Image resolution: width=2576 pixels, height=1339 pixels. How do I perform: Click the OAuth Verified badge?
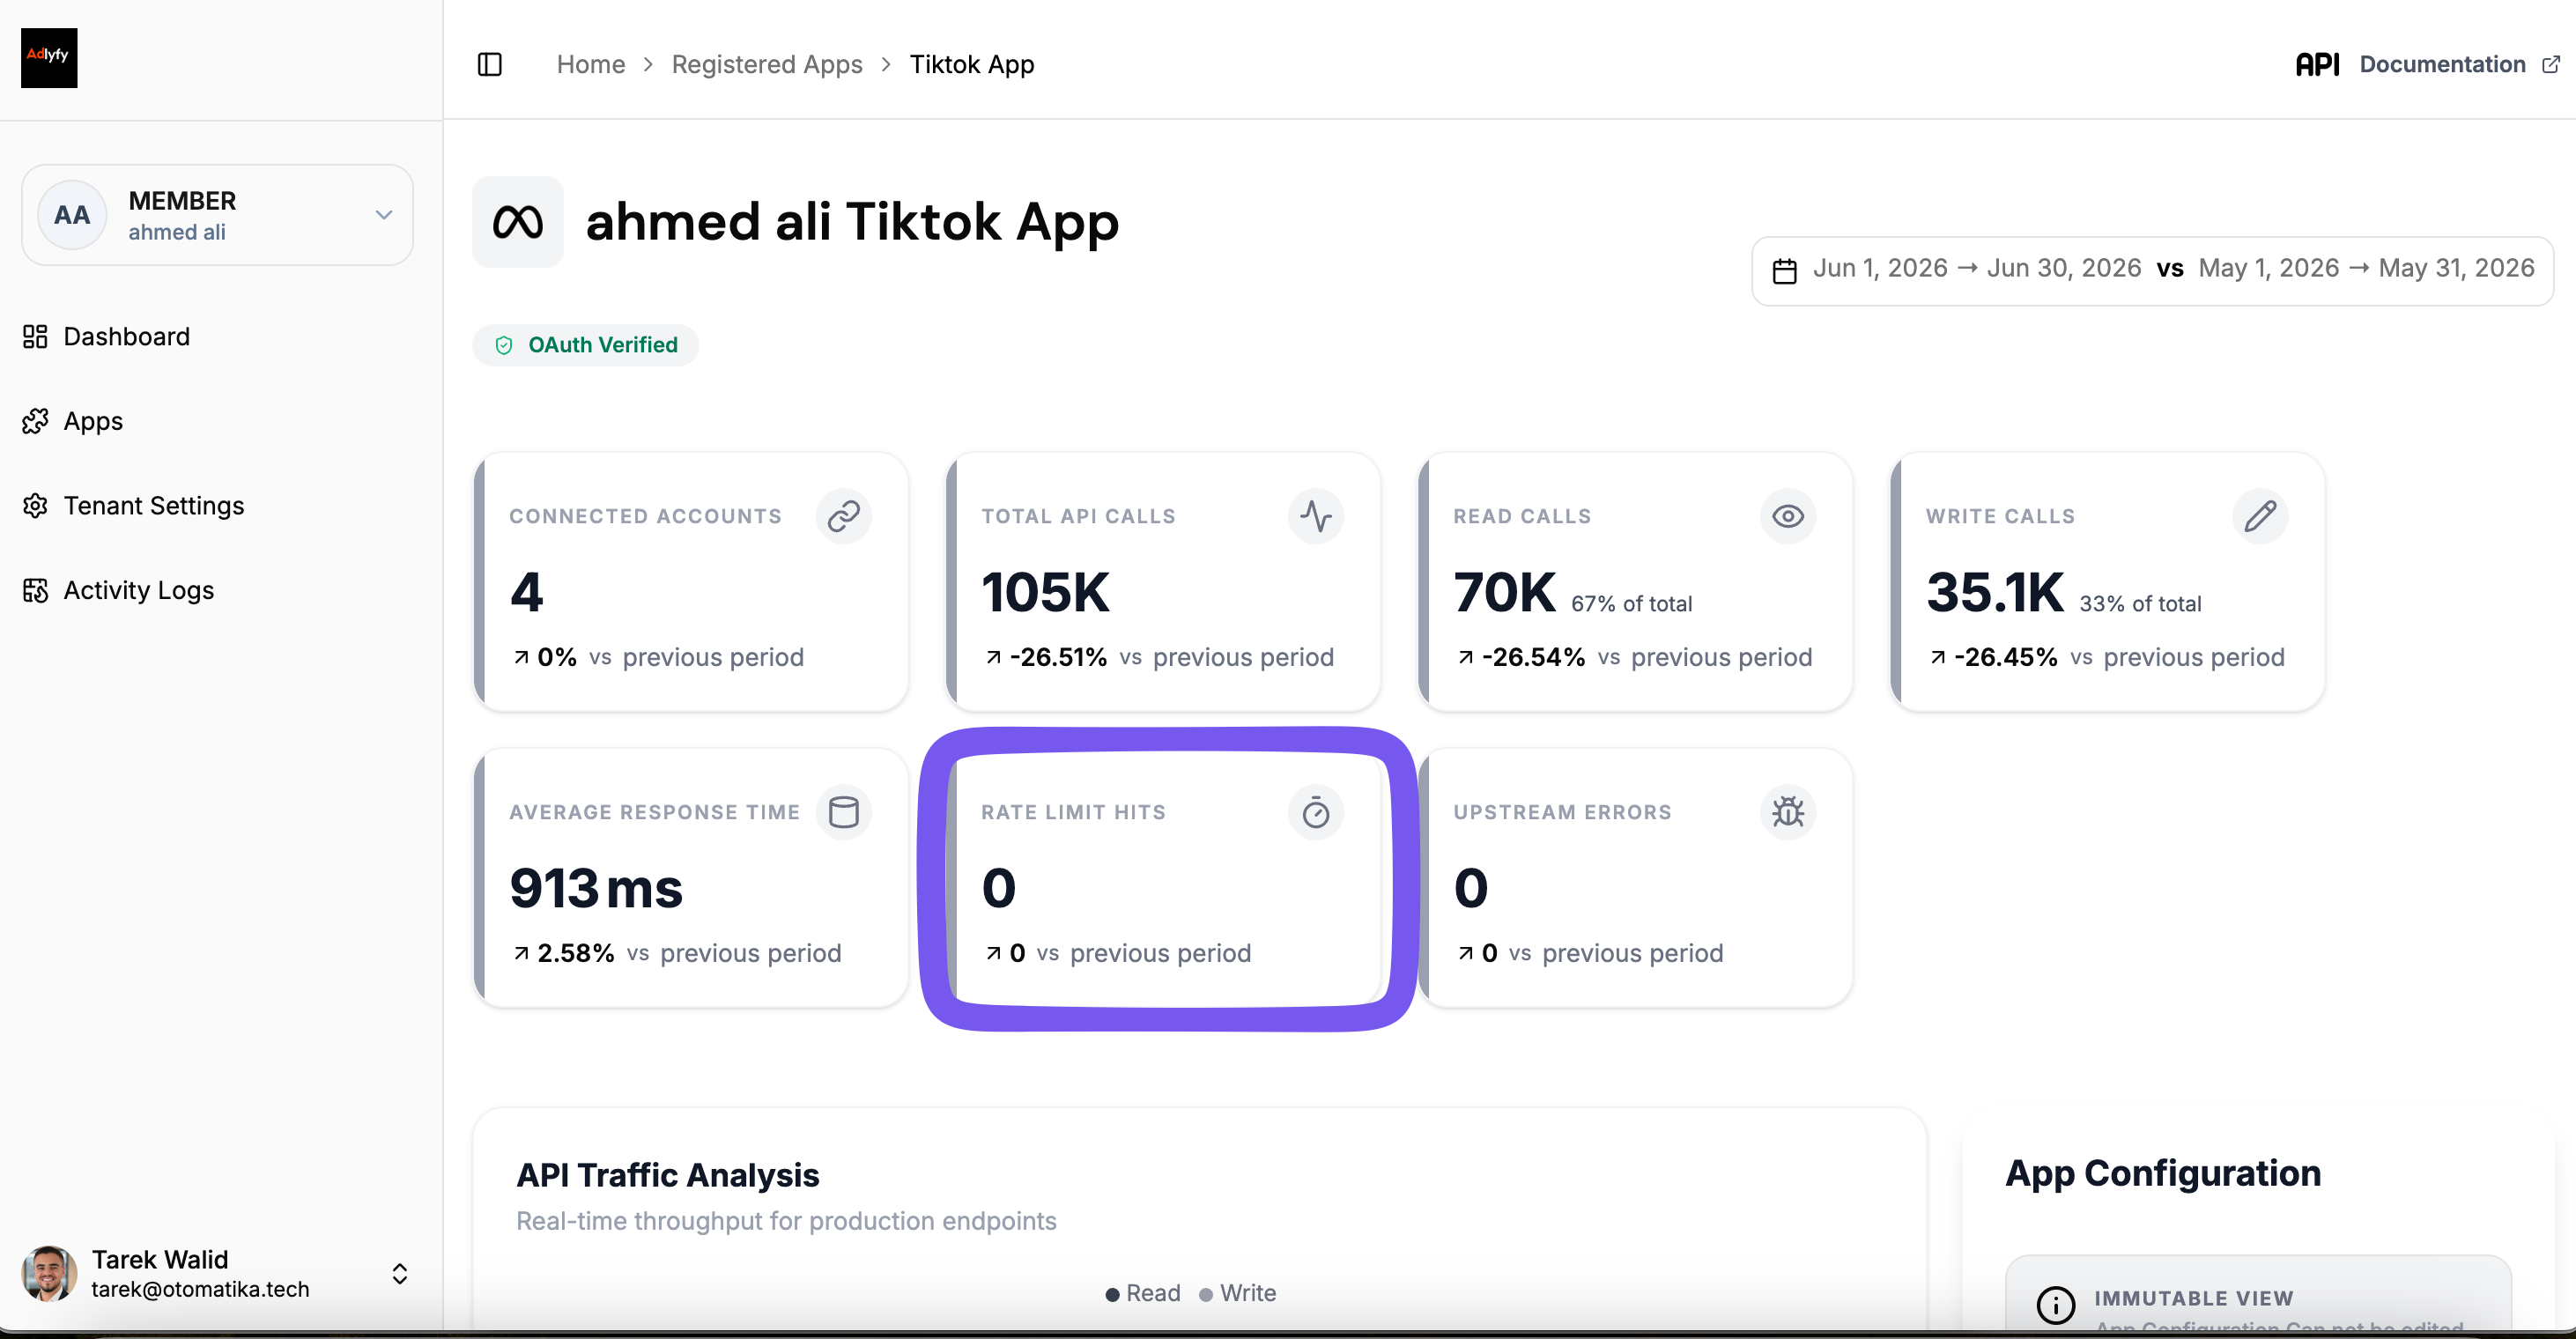click(x=586, y=345)
